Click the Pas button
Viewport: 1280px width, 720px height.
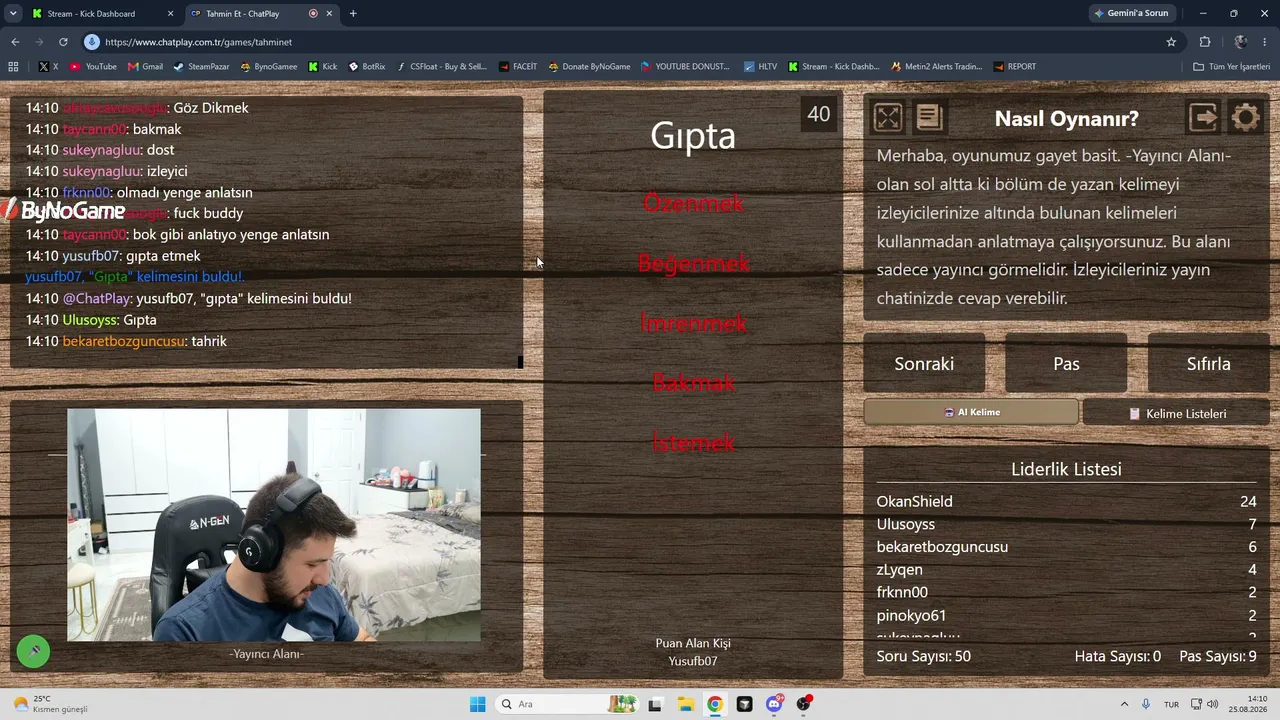point(1066,364)
